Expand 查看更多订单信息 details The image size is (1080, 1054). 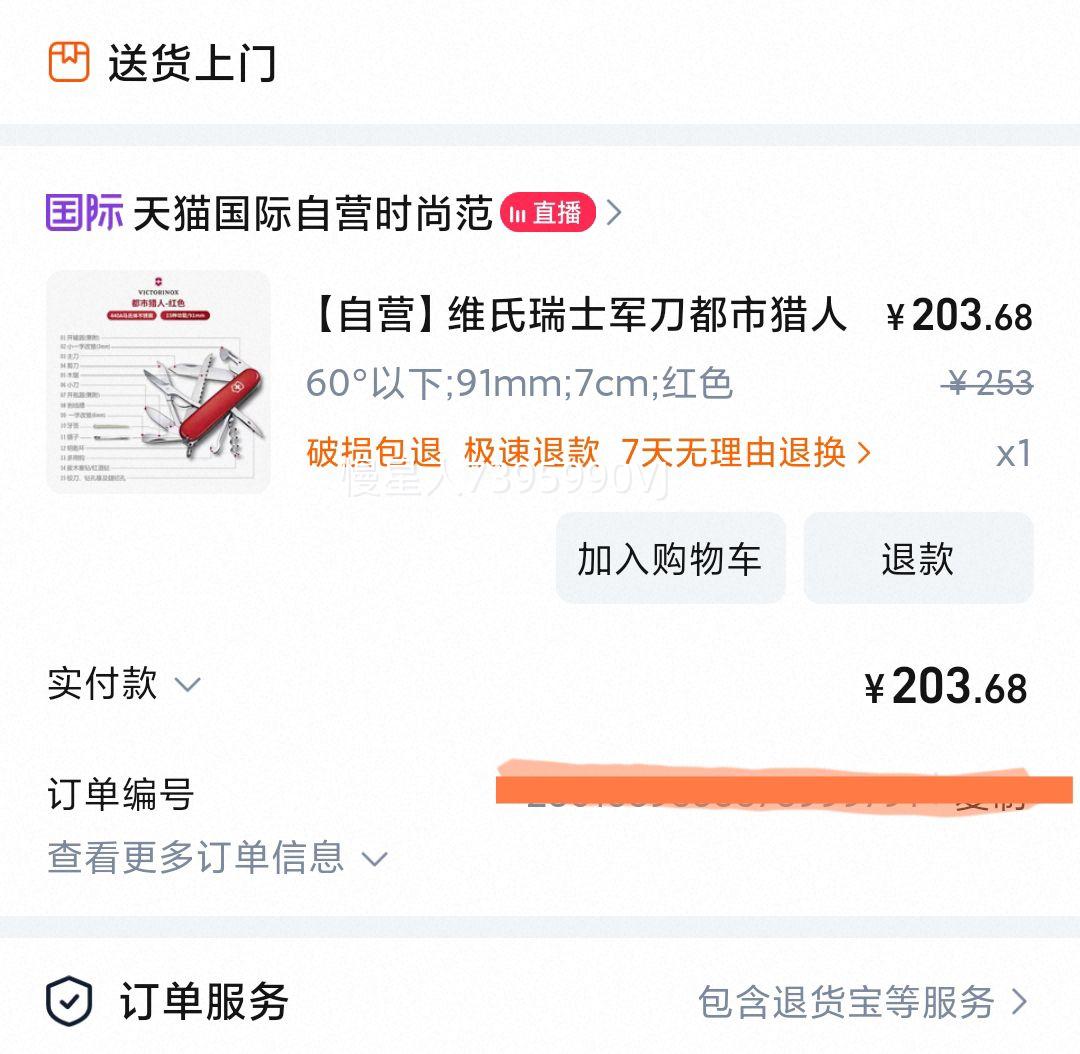(218, 858)
